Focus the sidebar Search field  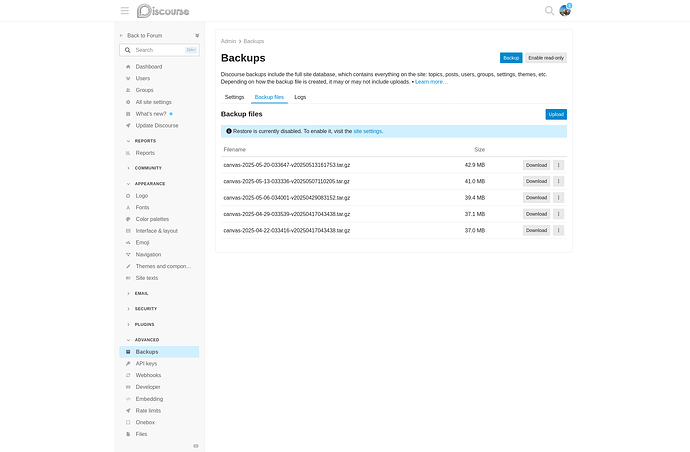click(x=159, y=50)
